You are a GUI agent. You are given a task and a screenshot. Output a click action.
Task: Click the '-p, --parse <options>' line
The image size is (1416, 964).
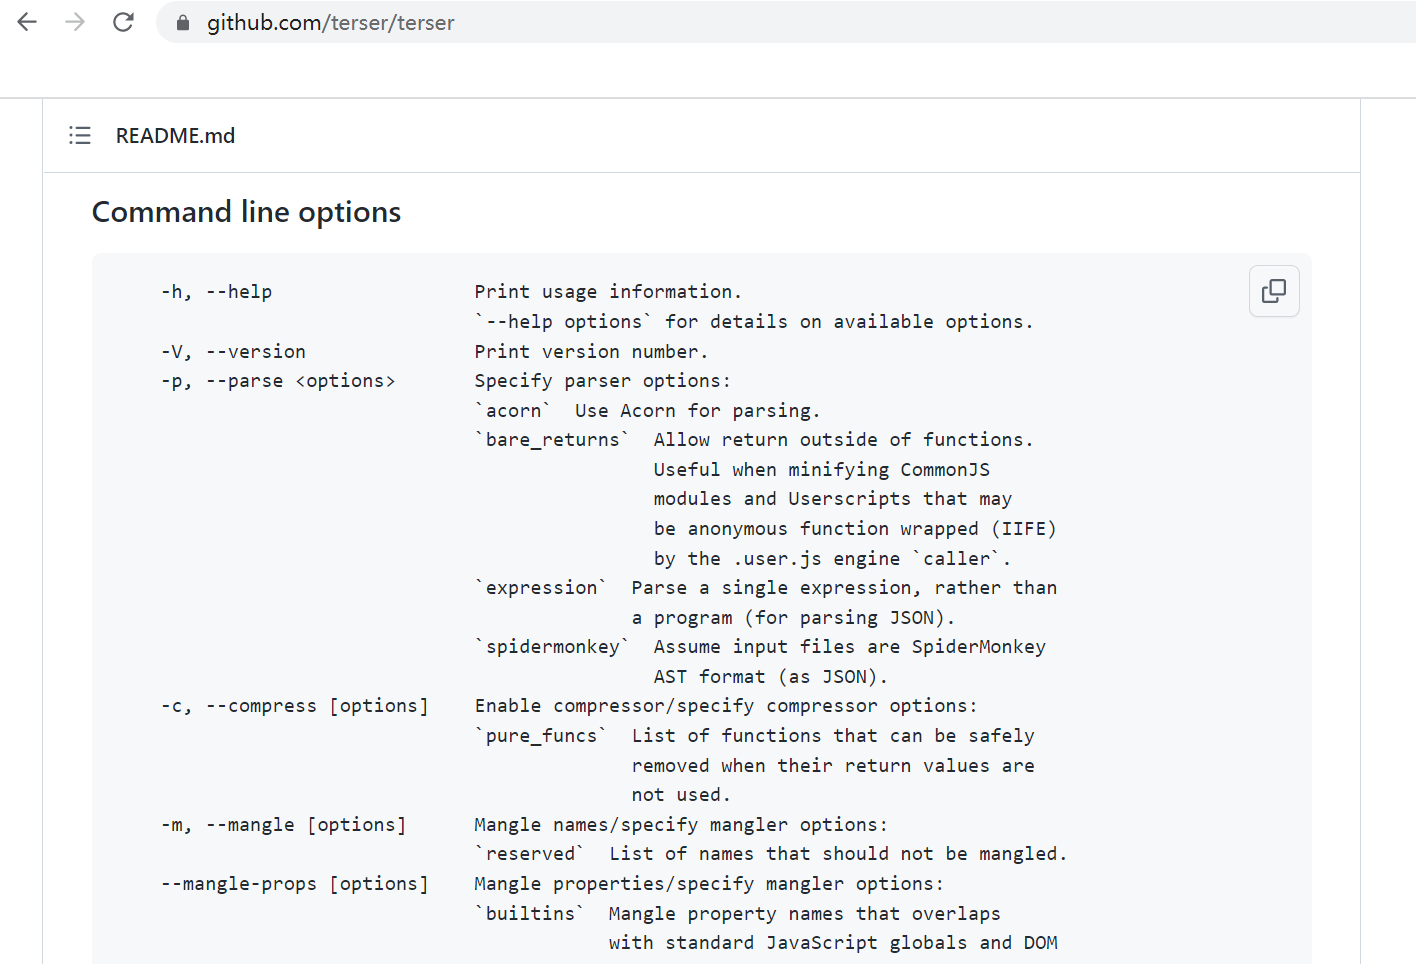278,381
